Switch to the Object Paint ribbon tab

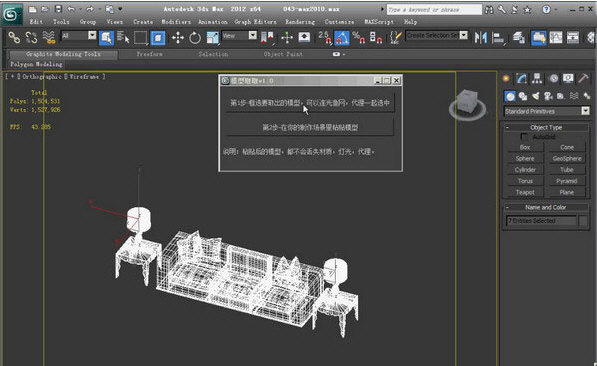(283, 54)
